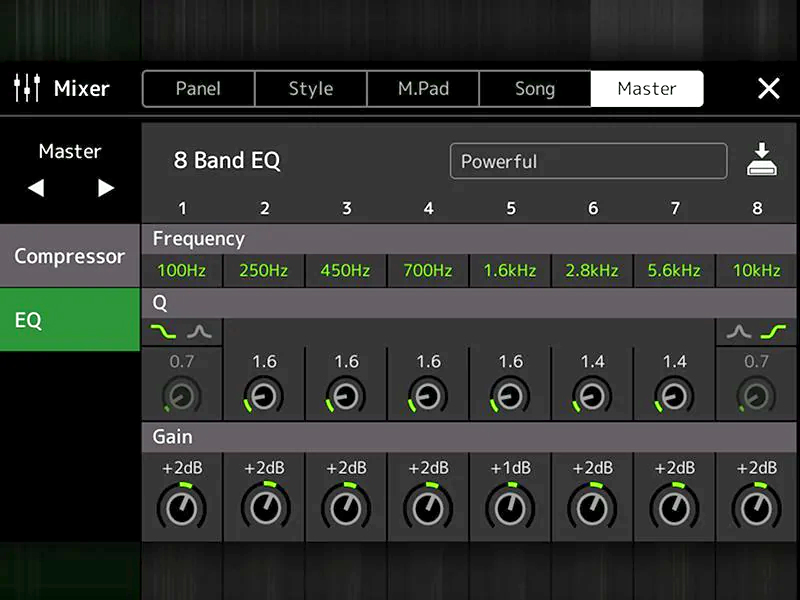
Task: Open the Song tab
Action: tap(535, 89)
